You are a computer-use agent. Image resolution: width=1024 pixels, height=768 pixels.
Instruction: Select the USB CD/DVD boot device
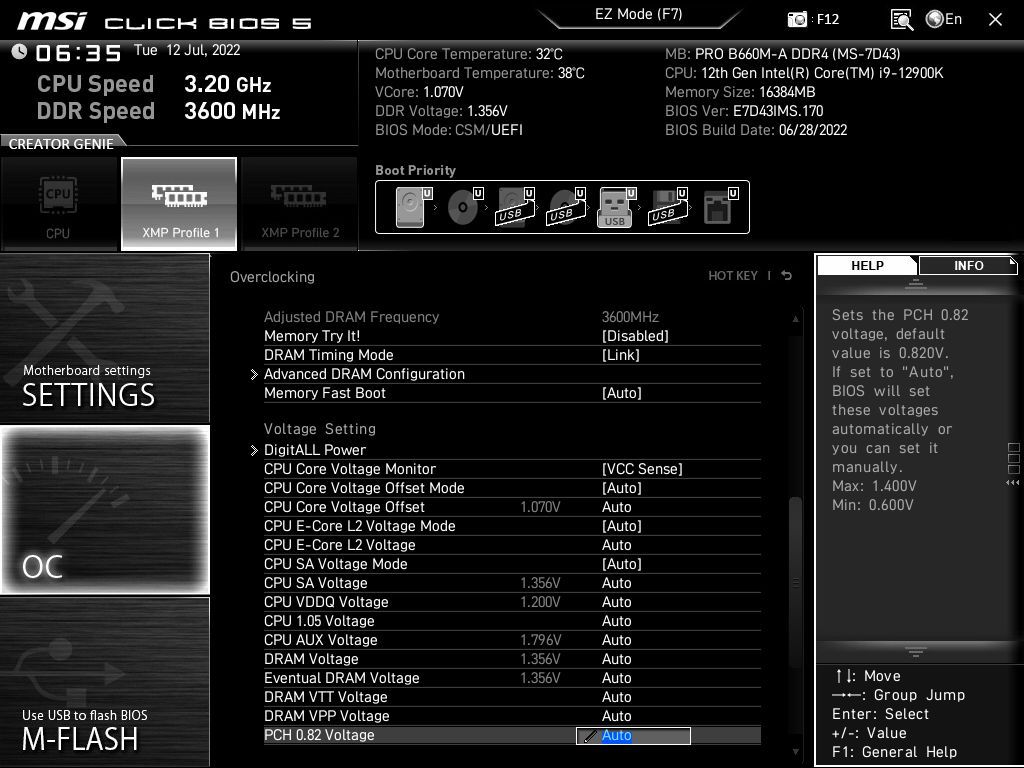[567, 207]
